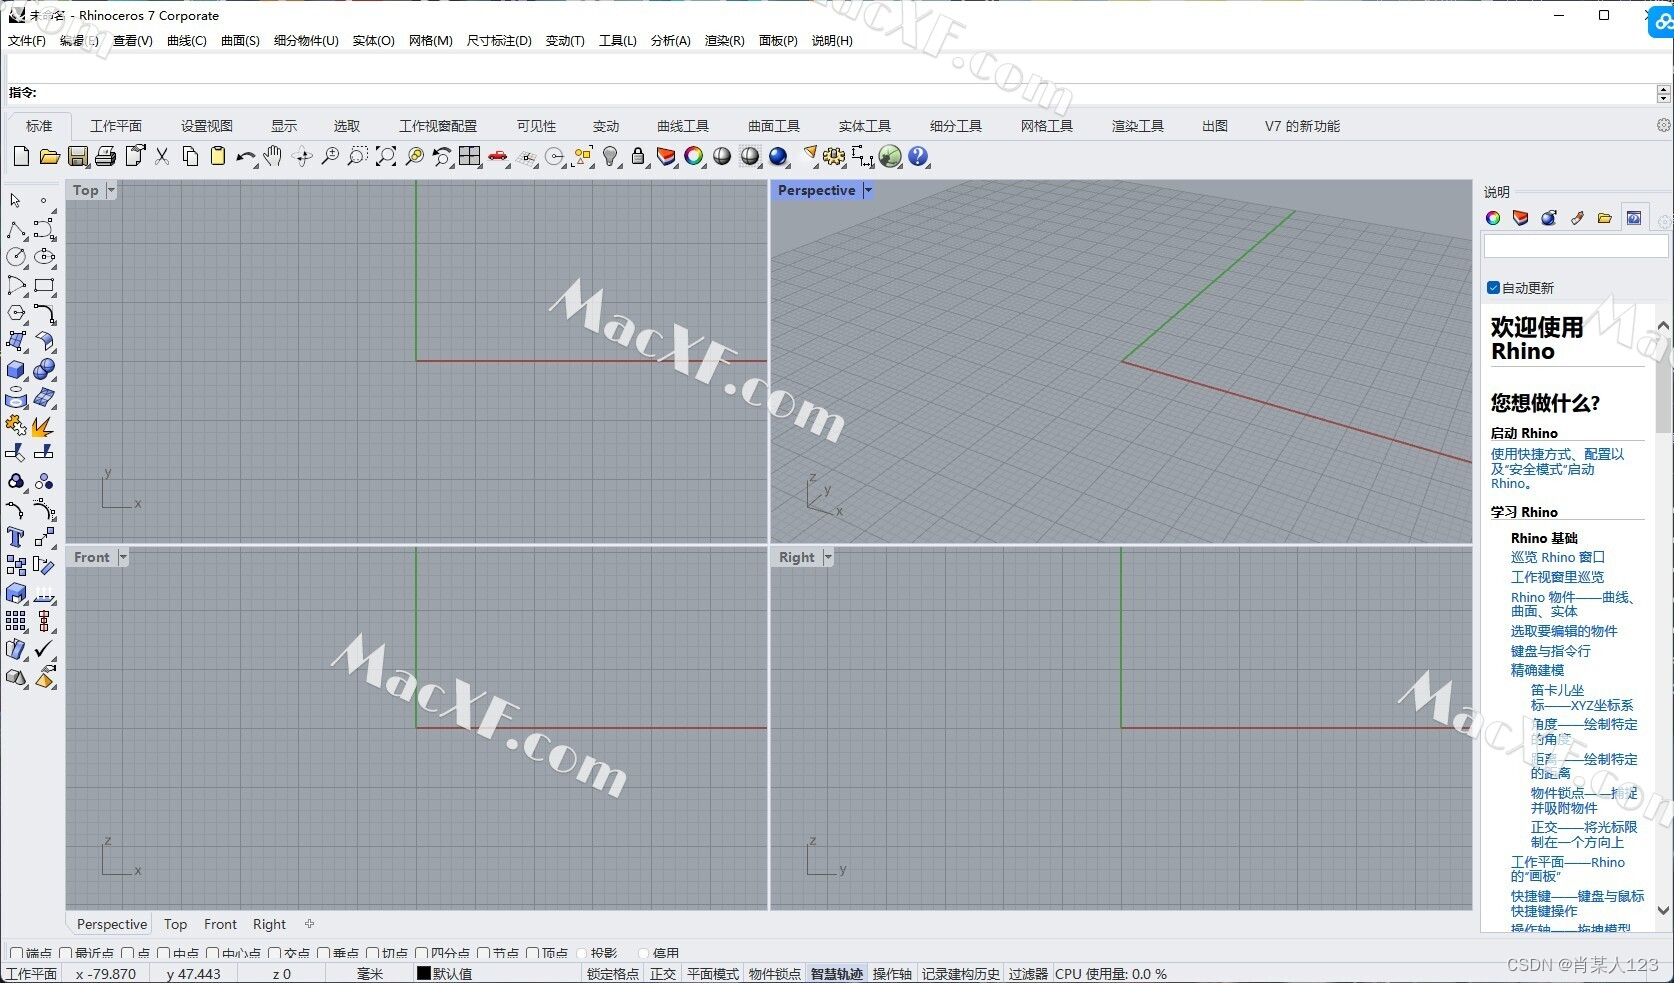1674x983 pixels.
Task: Click the four-viewport layout icon
Action: (x=469, y=156)
